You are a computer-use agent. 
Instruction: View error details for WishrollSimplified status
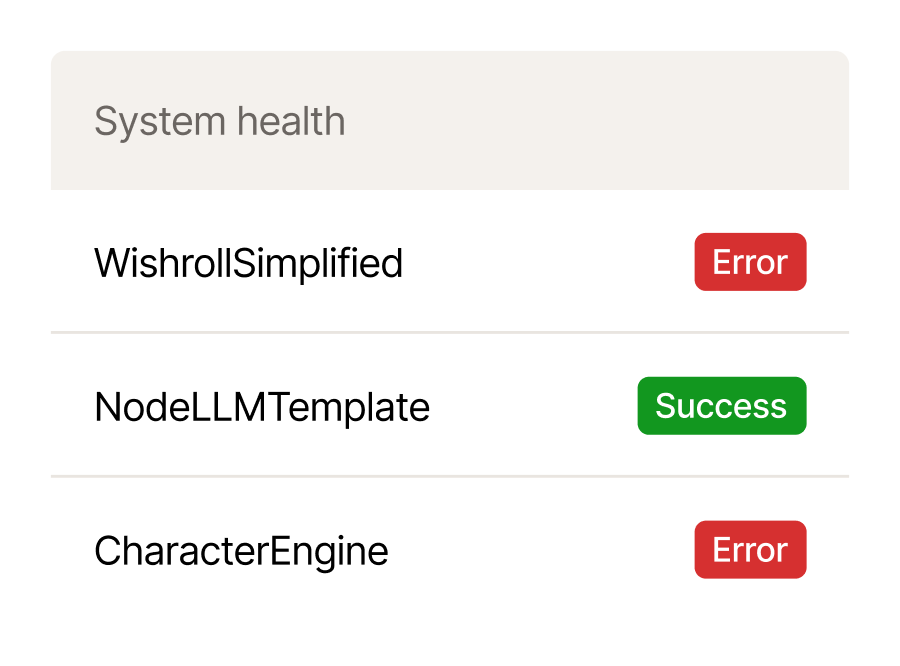pos(750,262)
